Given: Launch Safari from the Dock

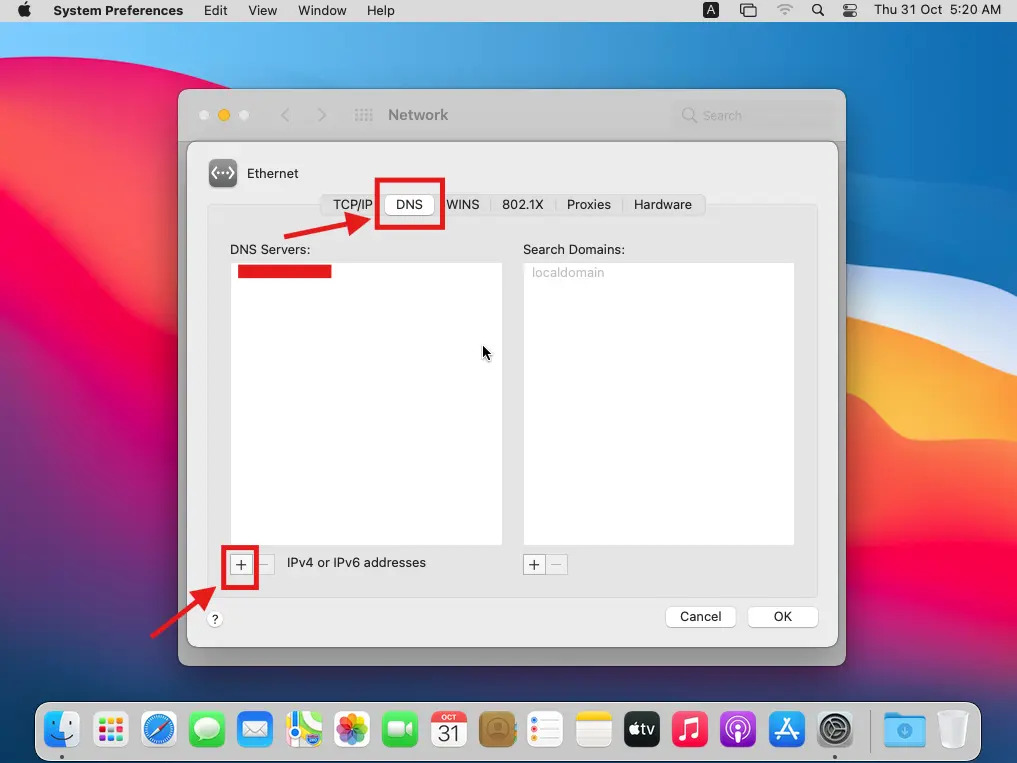Looking at the screenshot, I should point(158,730).
